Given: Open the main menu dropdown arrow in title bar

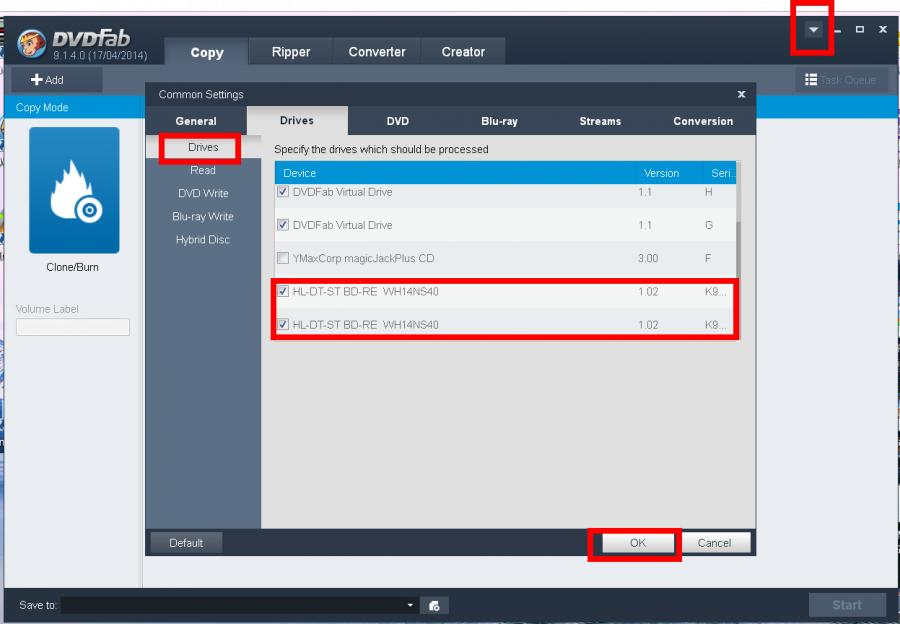Looking at the screenshot, I should (813, 30).
